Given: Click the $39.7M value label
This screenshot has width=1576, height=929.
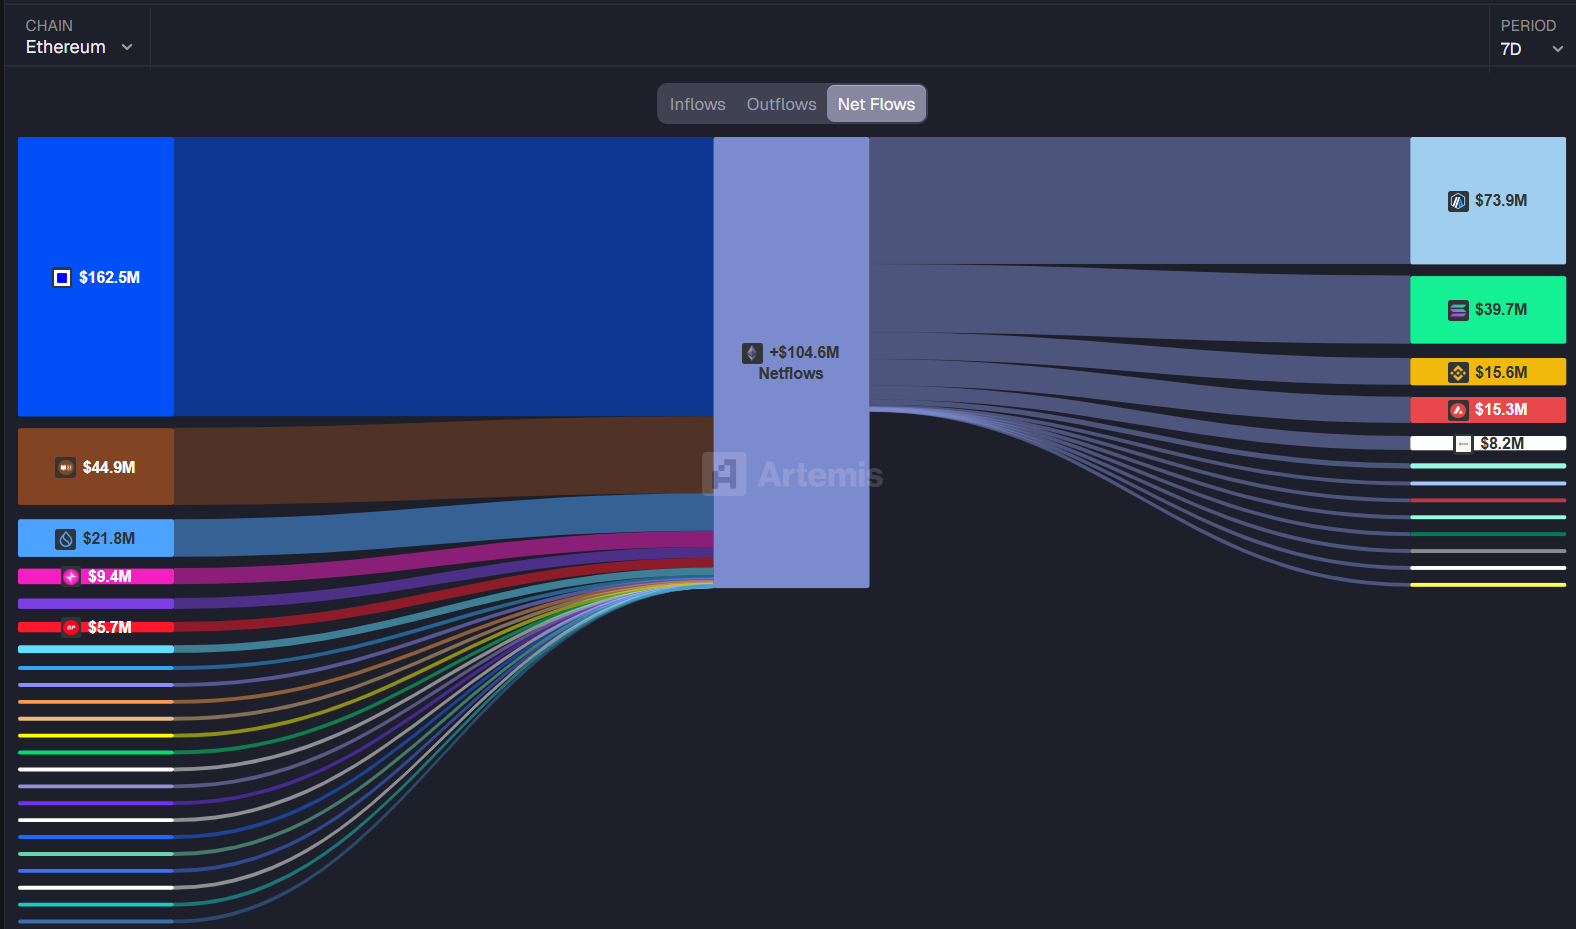Looking at the screenshot, I should click(x=1501, y=310).
